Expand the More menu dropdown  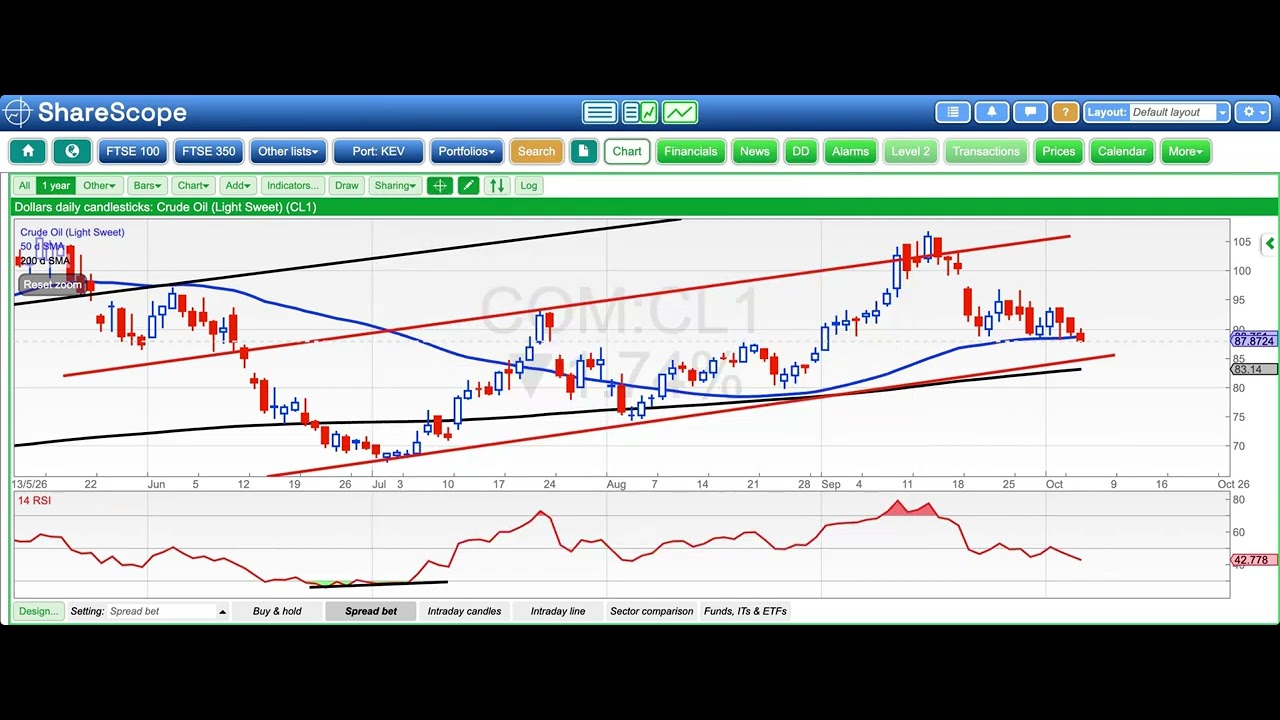coord(1186,151)
